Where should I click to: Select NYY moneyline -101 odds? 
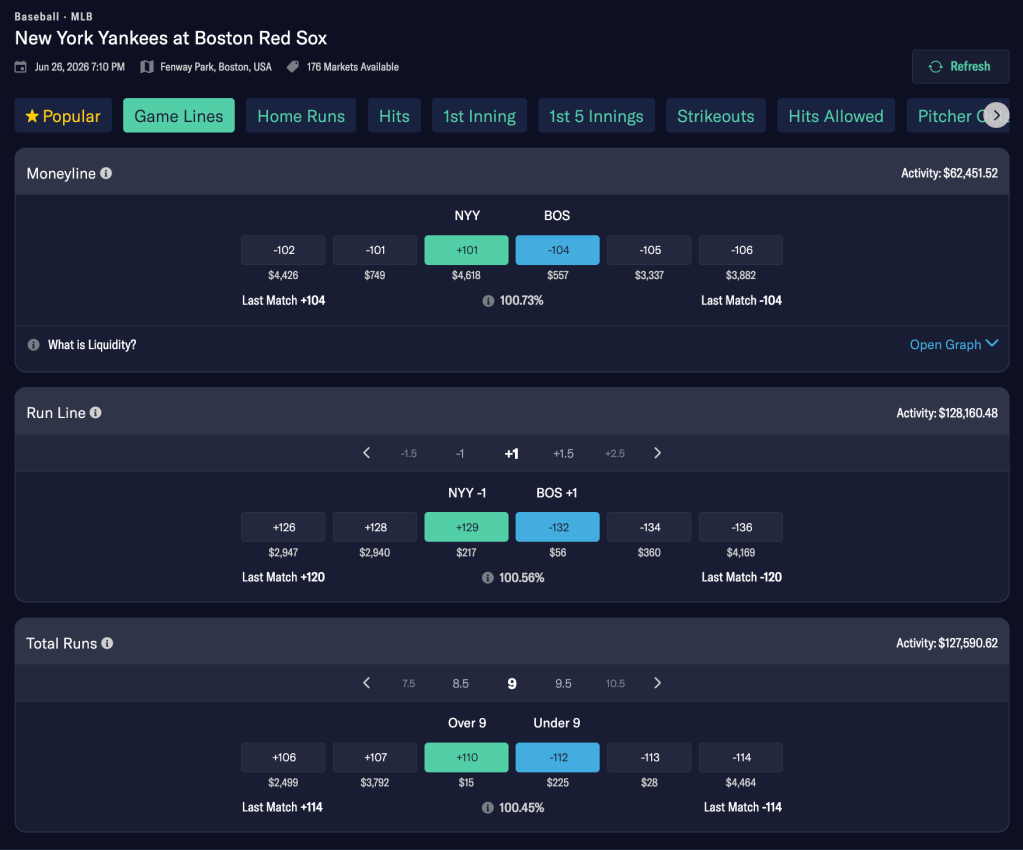click(374, 250)
